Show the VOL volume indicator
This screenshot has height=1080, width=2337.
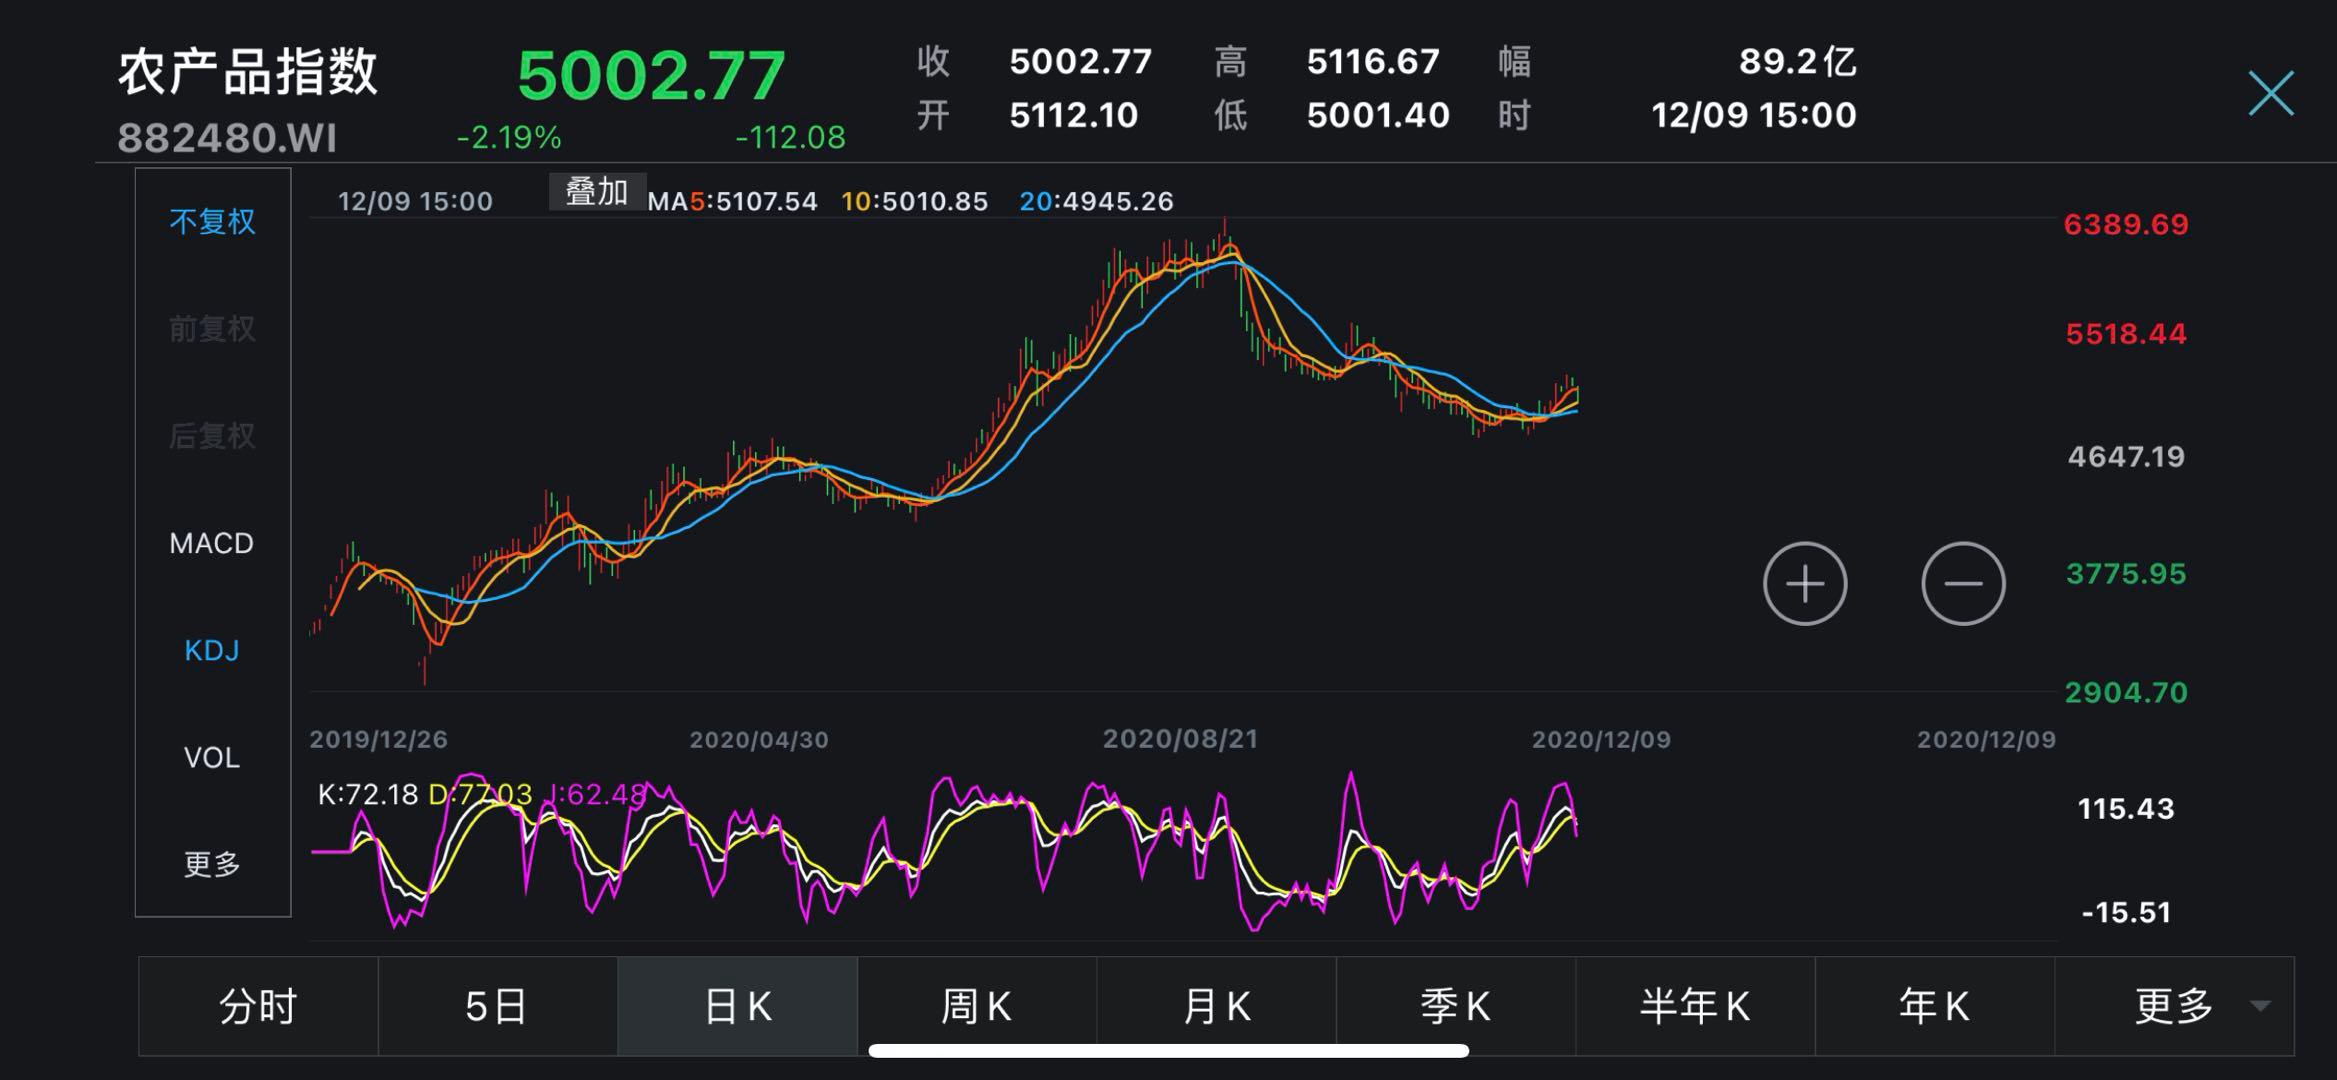[x=210, y=757]
